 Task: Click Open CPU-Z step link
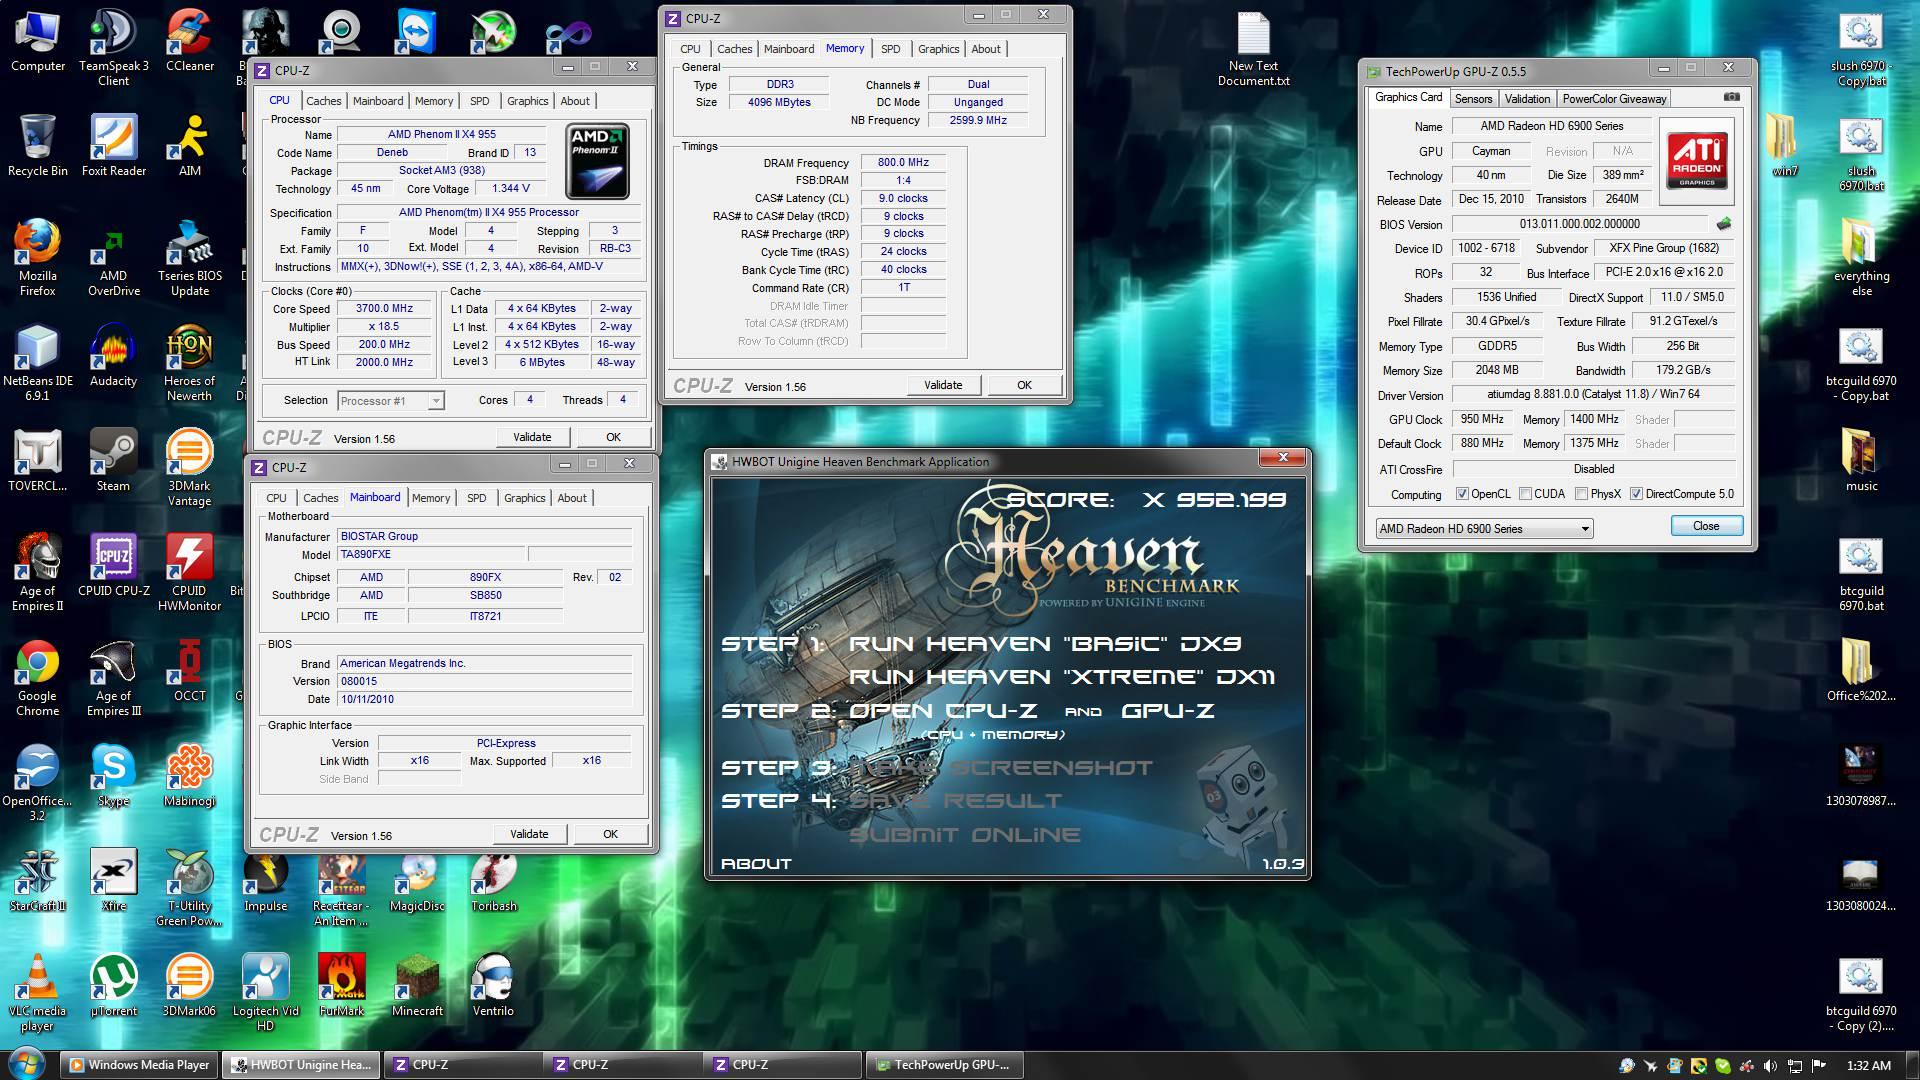pos(943,711)
